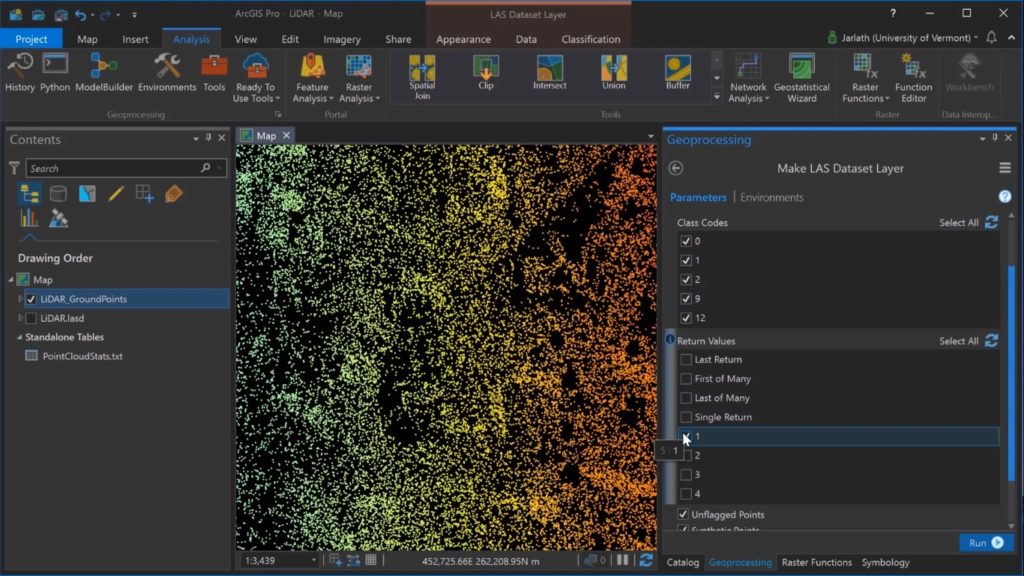Screen dimensions: 1024x576
Task: Open the map scale dropdown
Action: point(313,561)
